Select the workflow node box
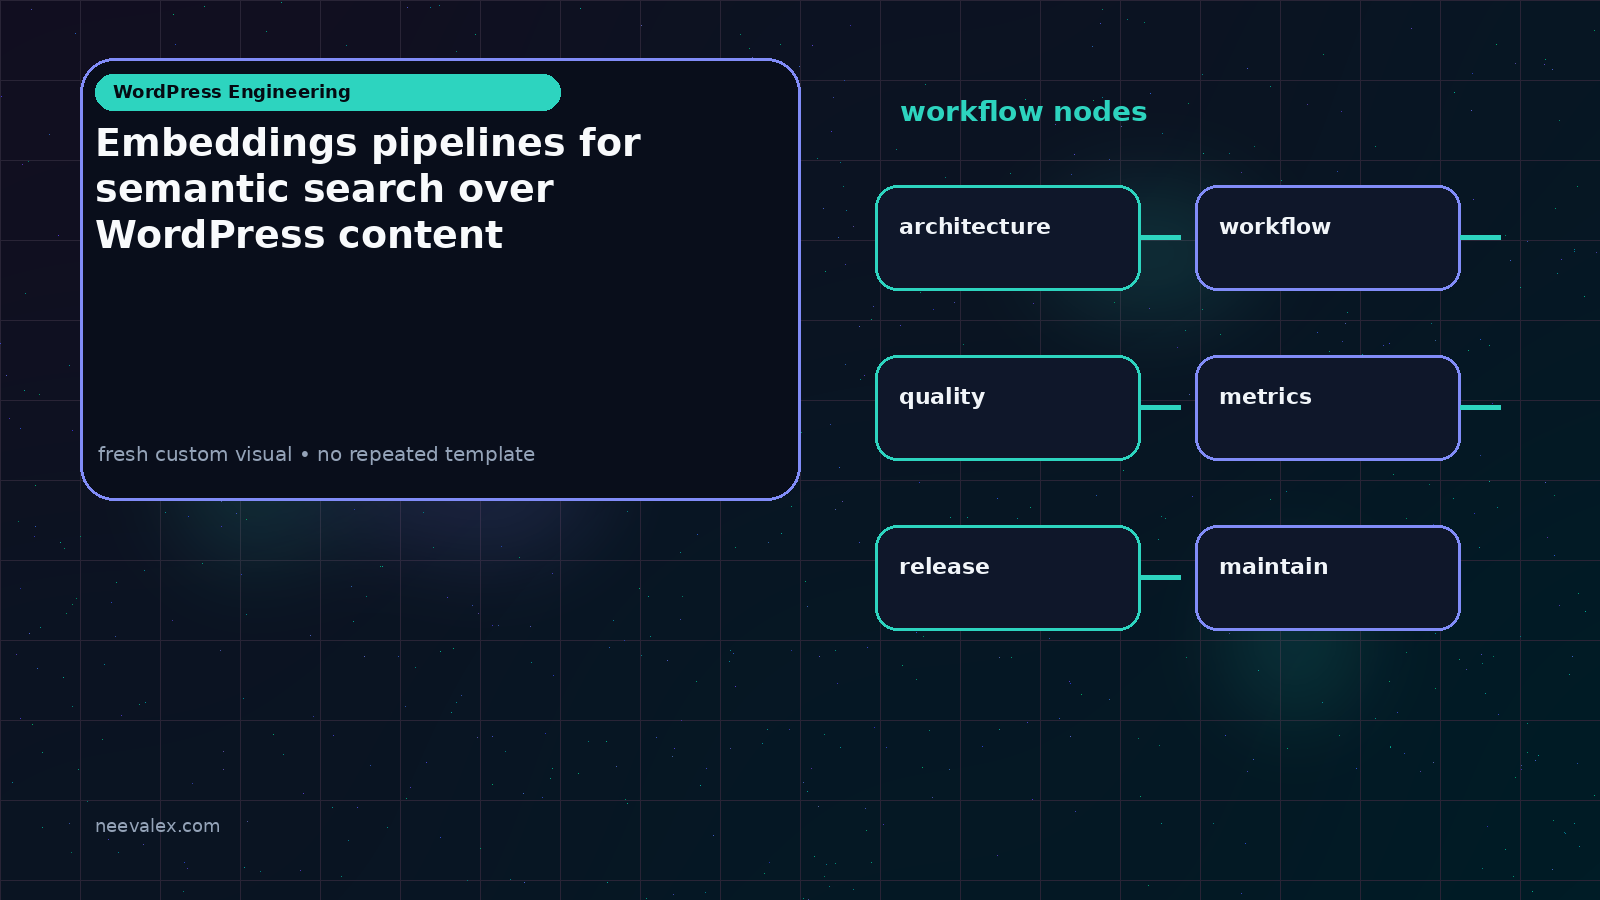Screen dimensions: 1600x900 1328,238
